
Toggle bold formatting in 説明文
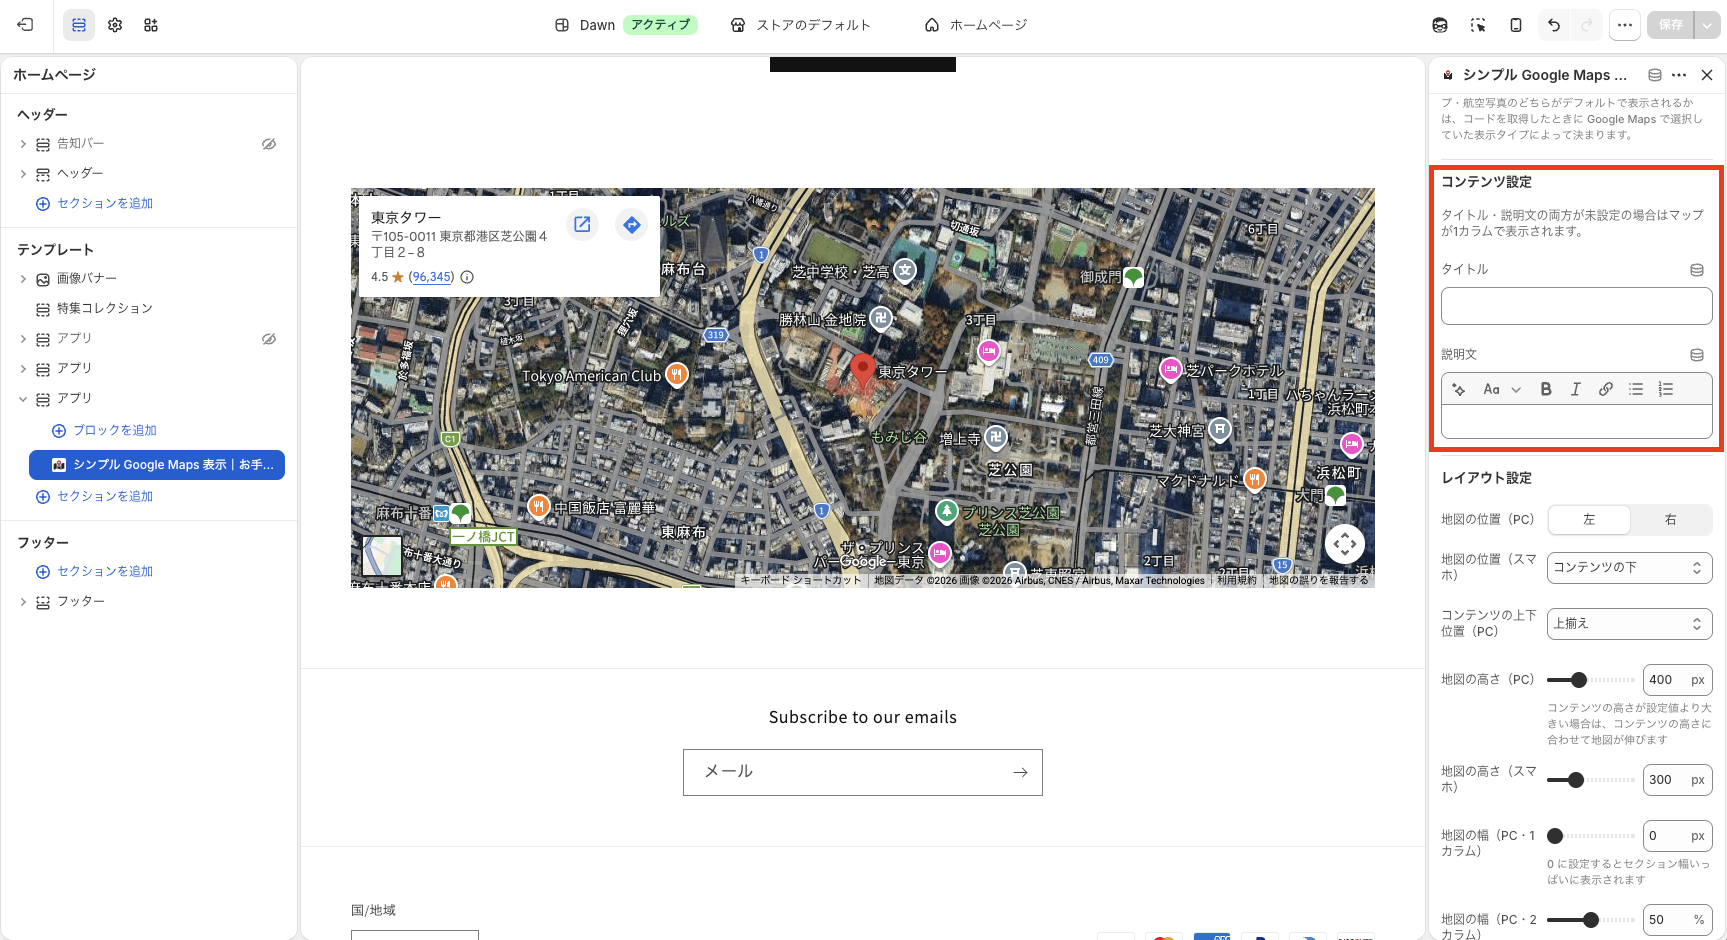[1546, 390]
